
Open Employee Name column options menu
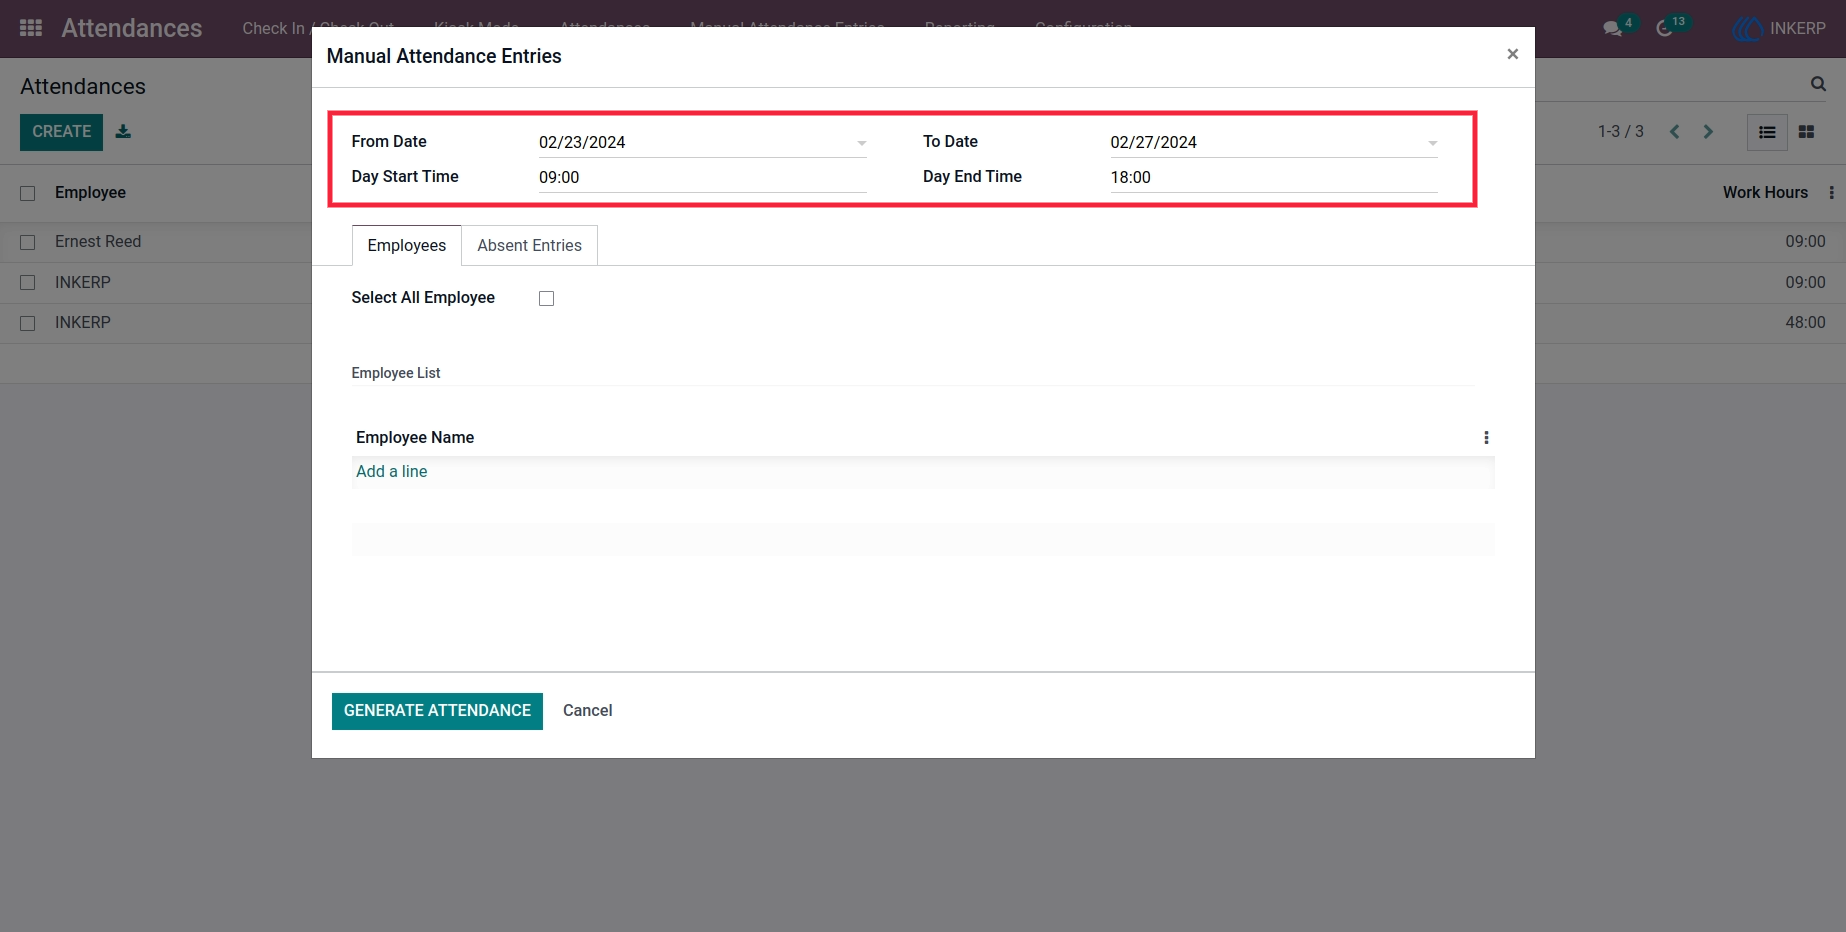pyautogui.click(x=1486, y=438)
